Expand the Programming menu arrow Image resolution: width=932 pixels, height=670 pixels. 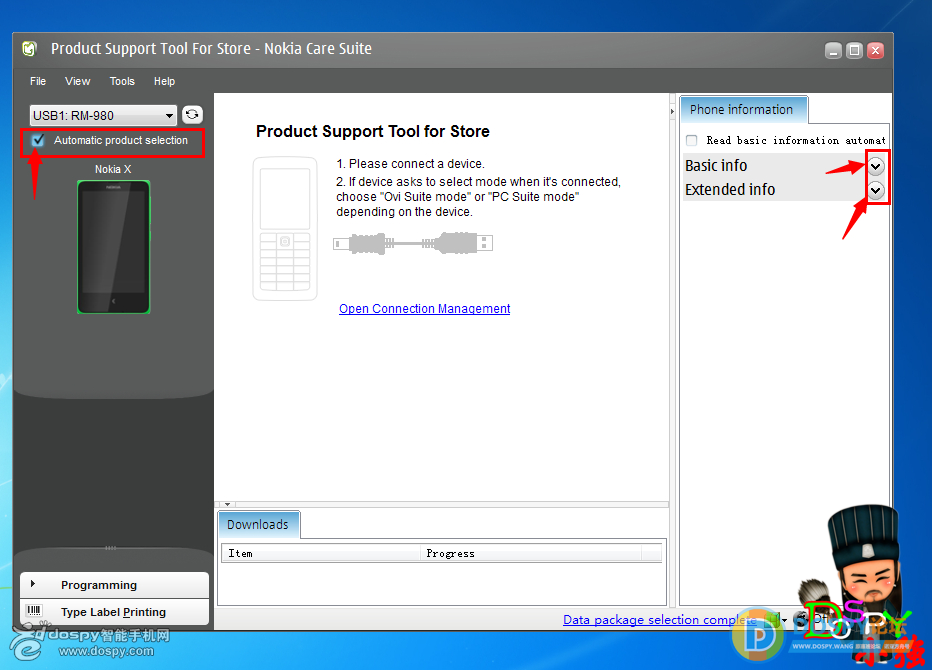point(33,584)
